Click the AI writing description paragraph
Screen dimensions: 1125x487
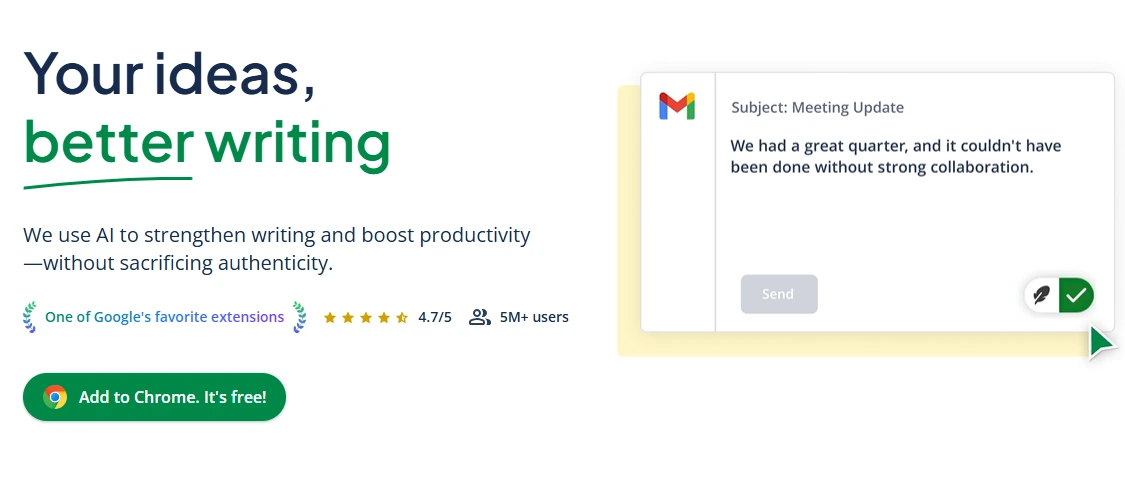(x=276, y=249)
